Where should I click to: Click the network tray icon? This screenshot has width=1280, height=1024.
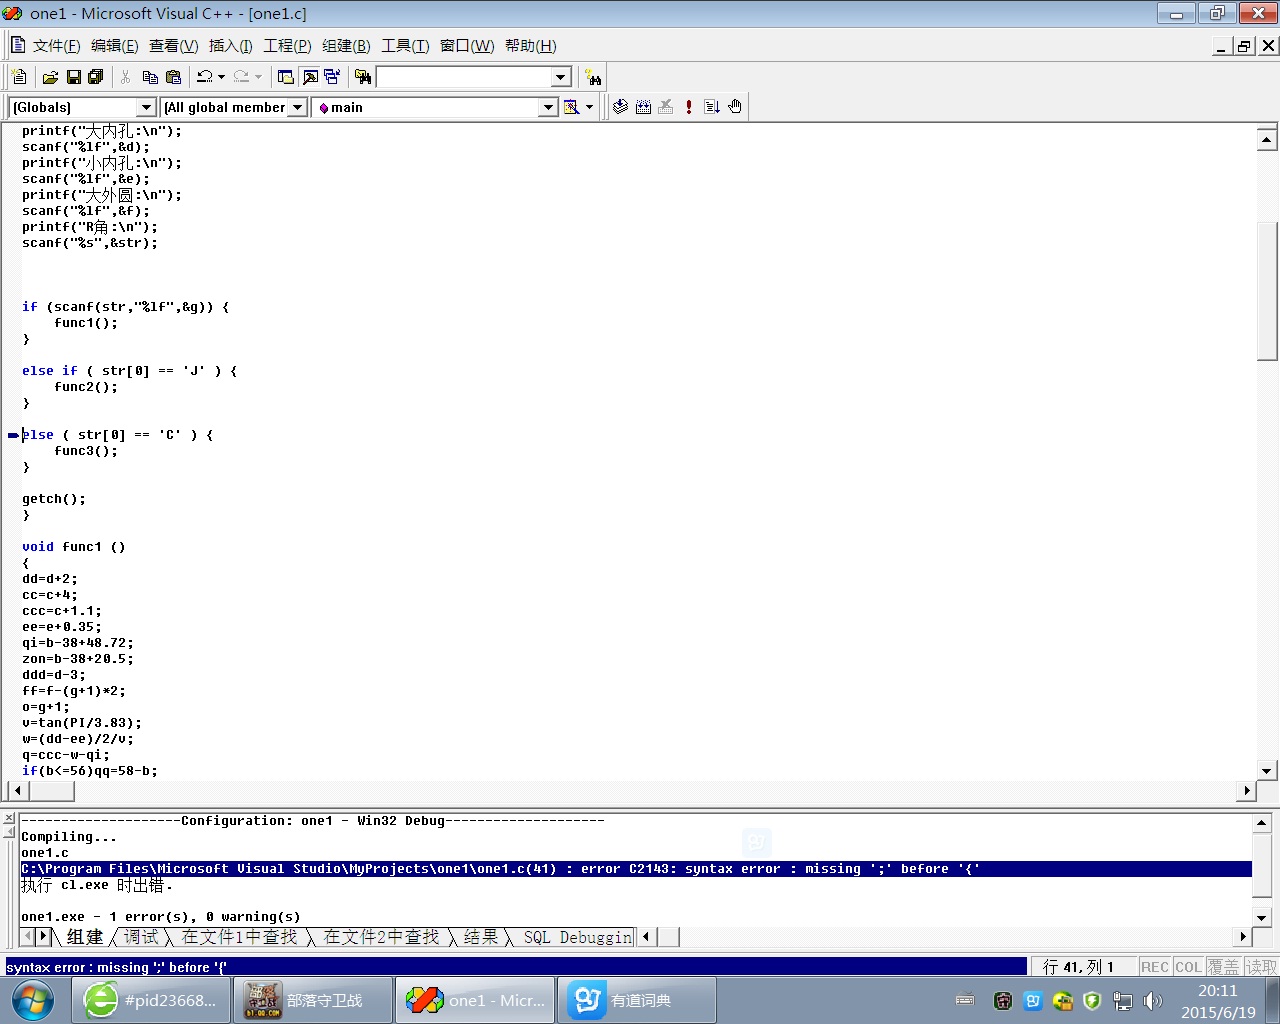1123,1001
